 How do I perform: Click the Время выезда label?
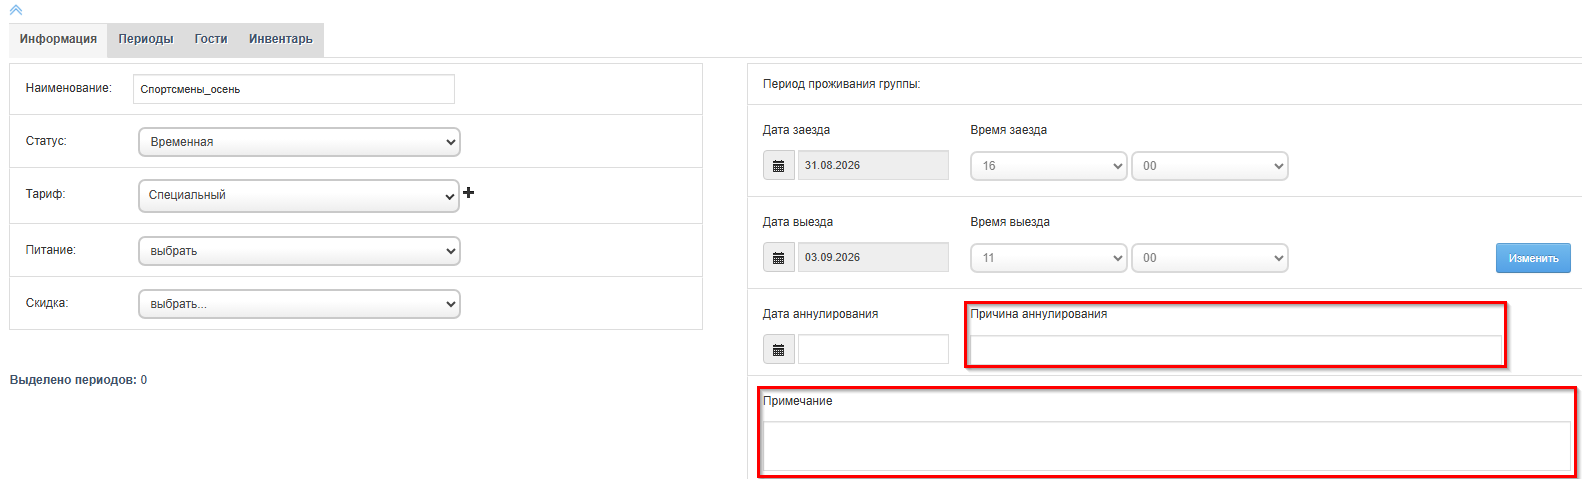(x=1010, y=222)
